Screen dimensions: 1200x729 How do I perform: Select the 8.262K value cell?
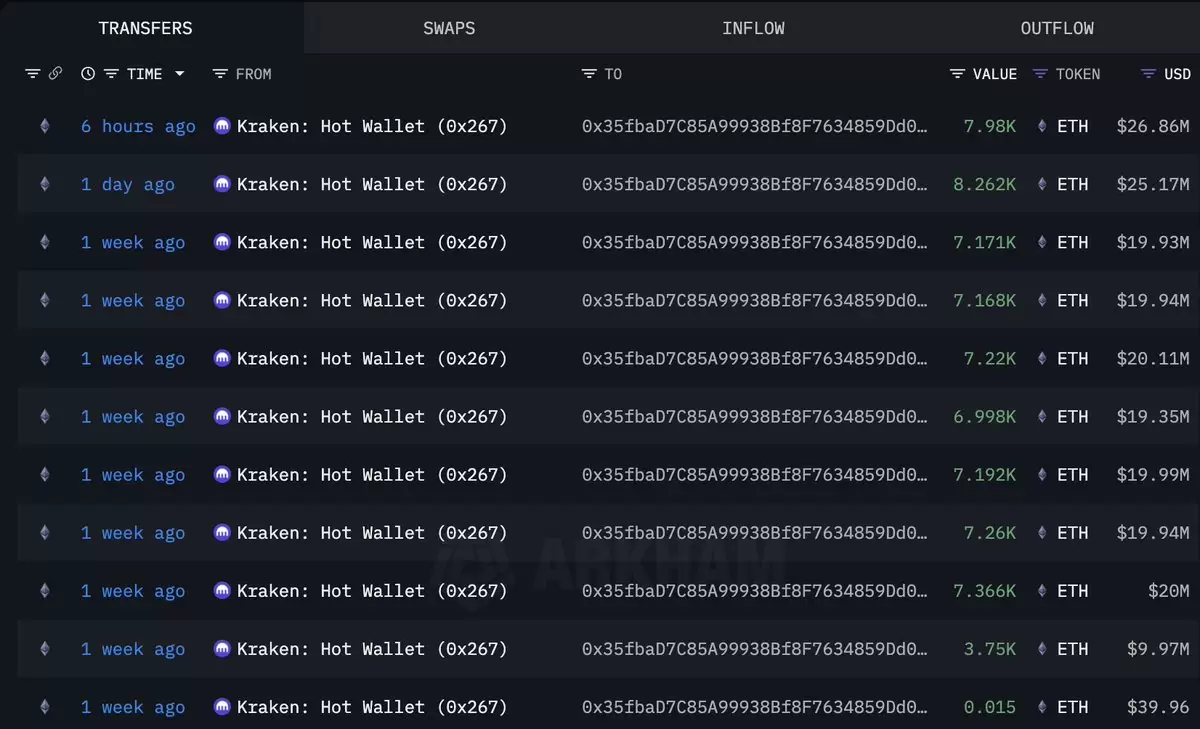tap(985, 184)
